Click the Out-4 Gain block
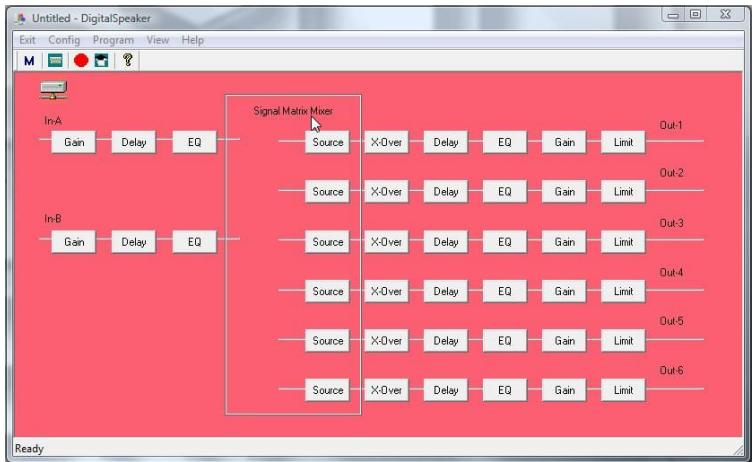The width and height of the screenshot is (753, 462). 564,291
